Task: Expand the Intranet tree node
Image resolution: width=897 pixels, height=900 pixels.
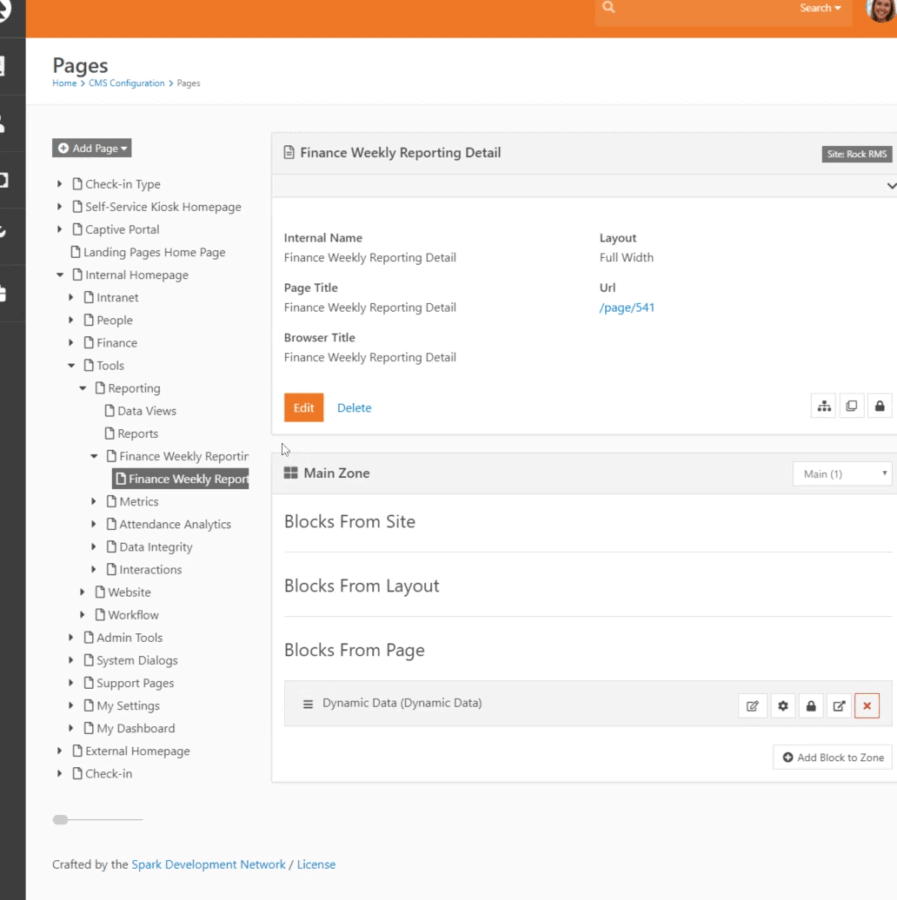Action: tap(71, 297)
